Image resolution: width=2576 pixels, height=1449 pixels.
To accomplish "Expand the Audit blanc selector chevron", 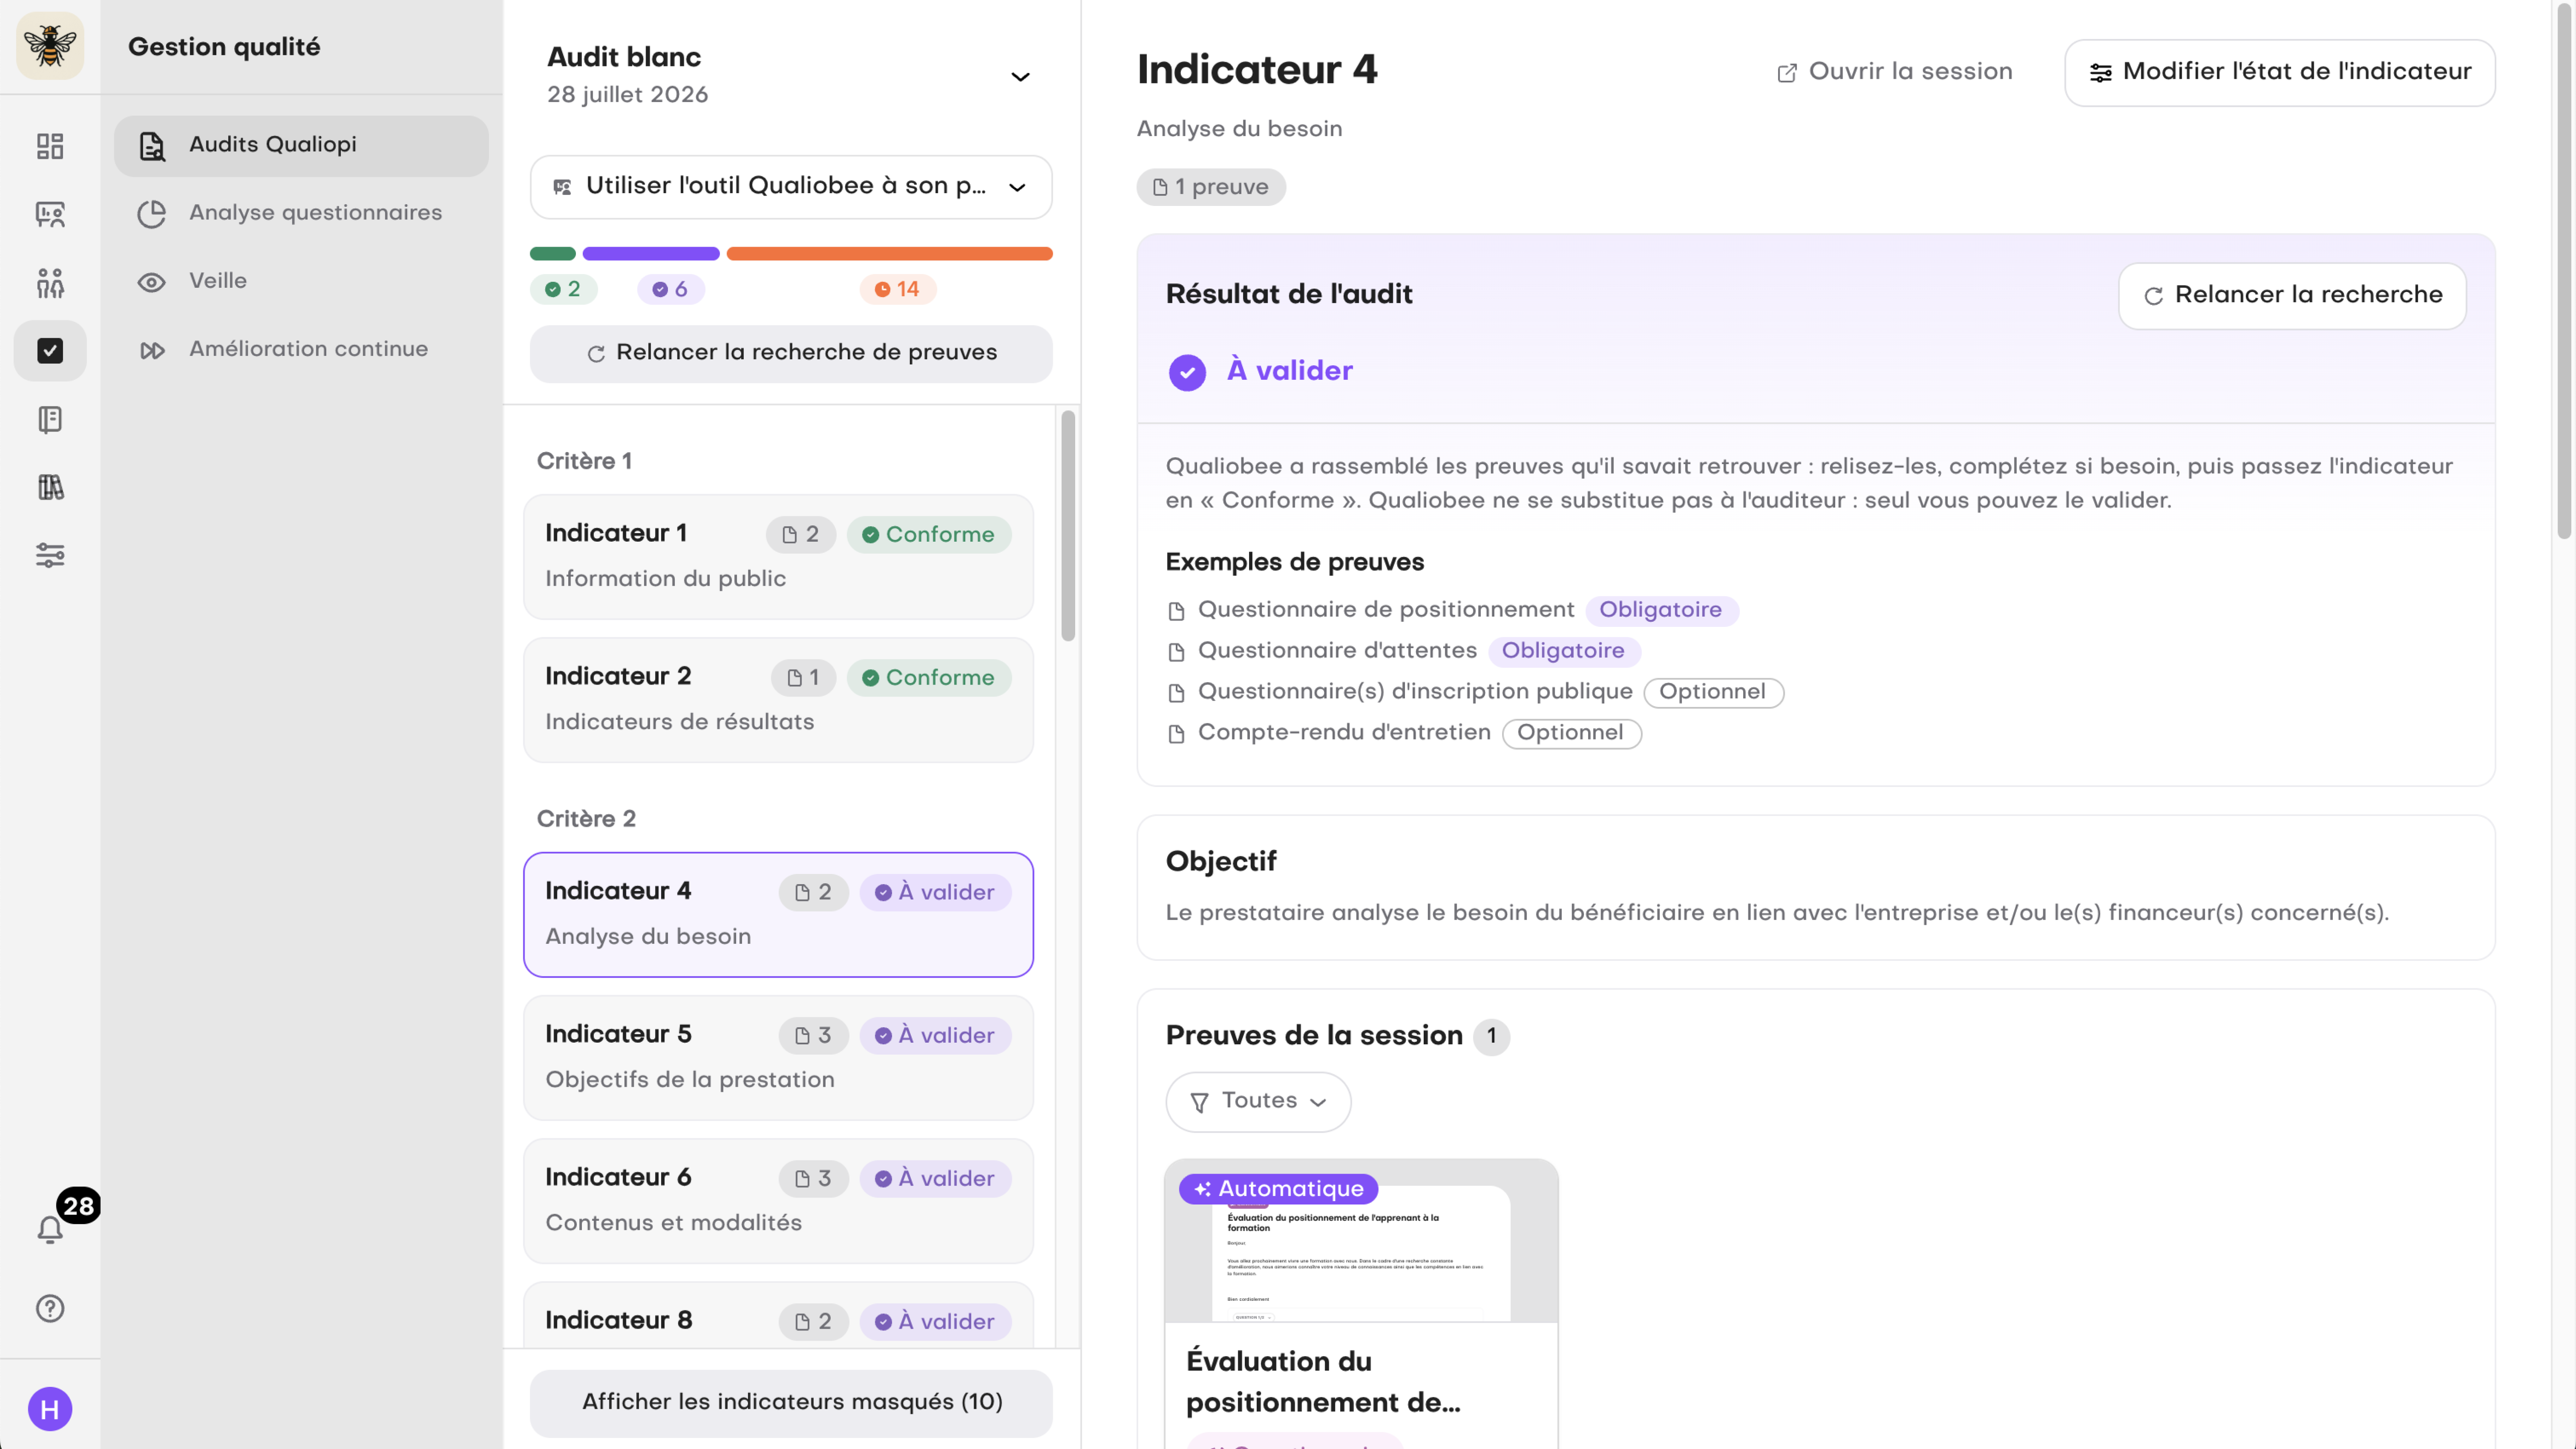I will [x=1020, y=77].
